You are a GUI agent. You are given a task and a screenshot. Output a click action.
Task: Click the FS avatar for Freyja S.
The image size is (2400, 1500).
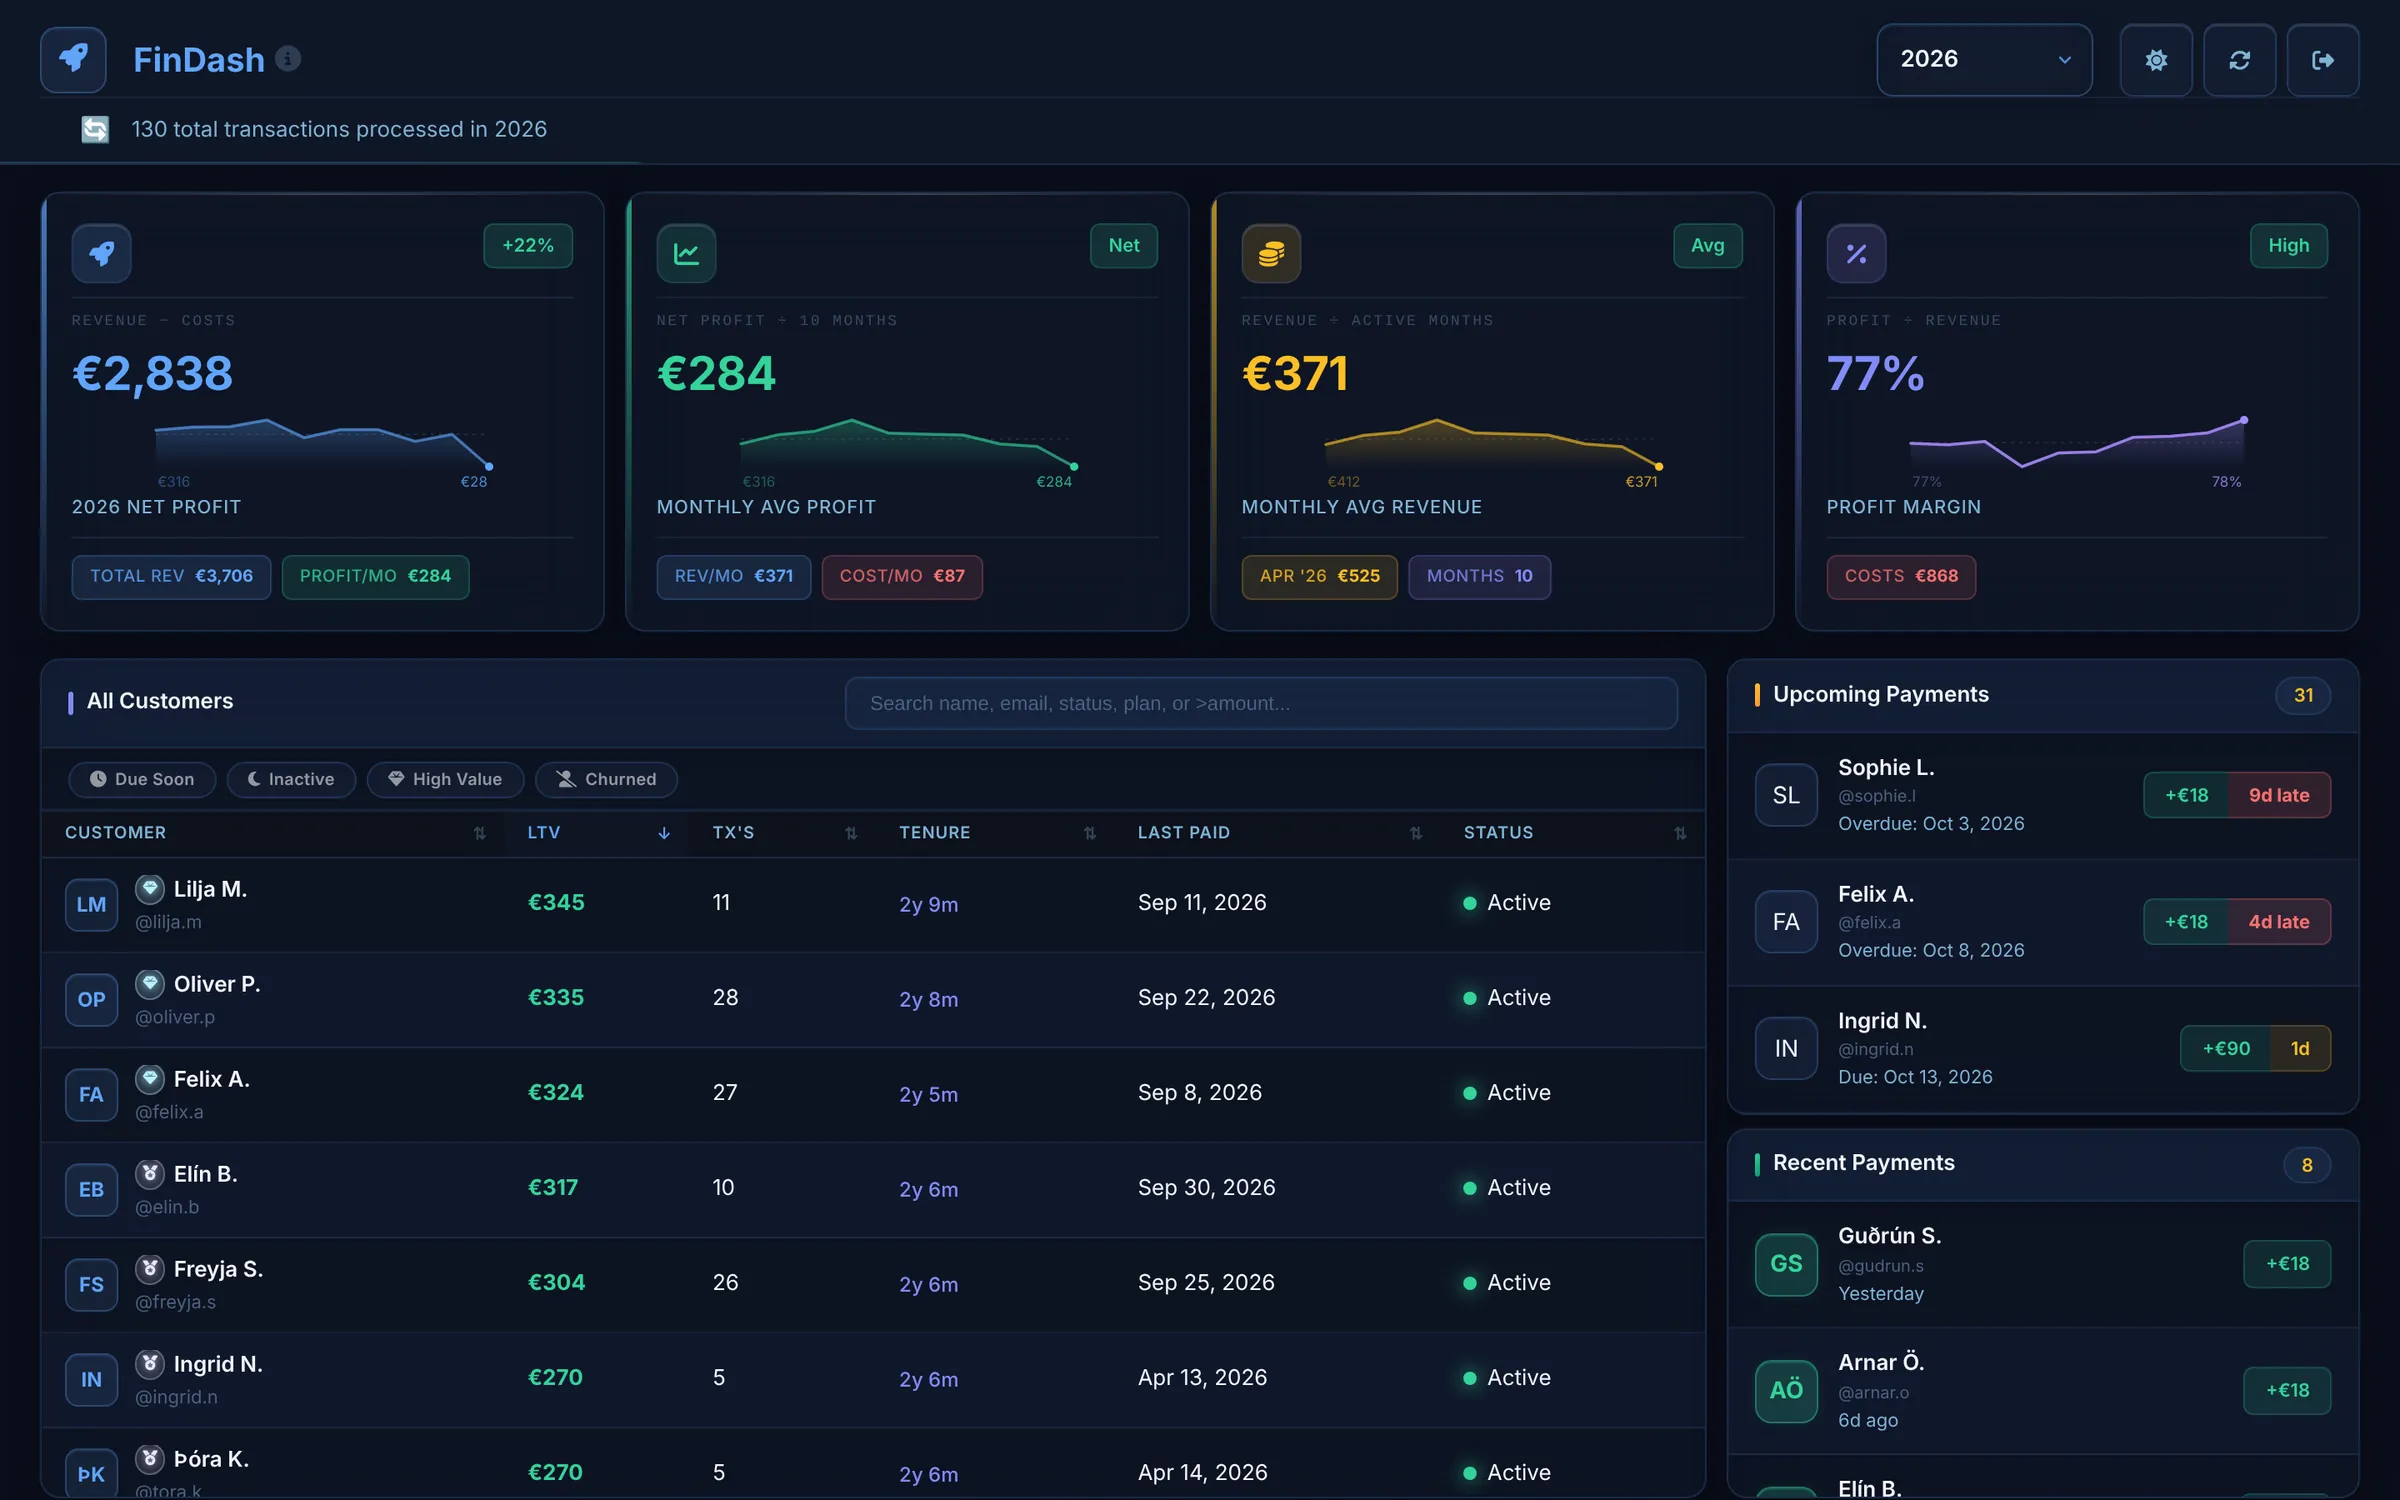(x=91, y=1285)
